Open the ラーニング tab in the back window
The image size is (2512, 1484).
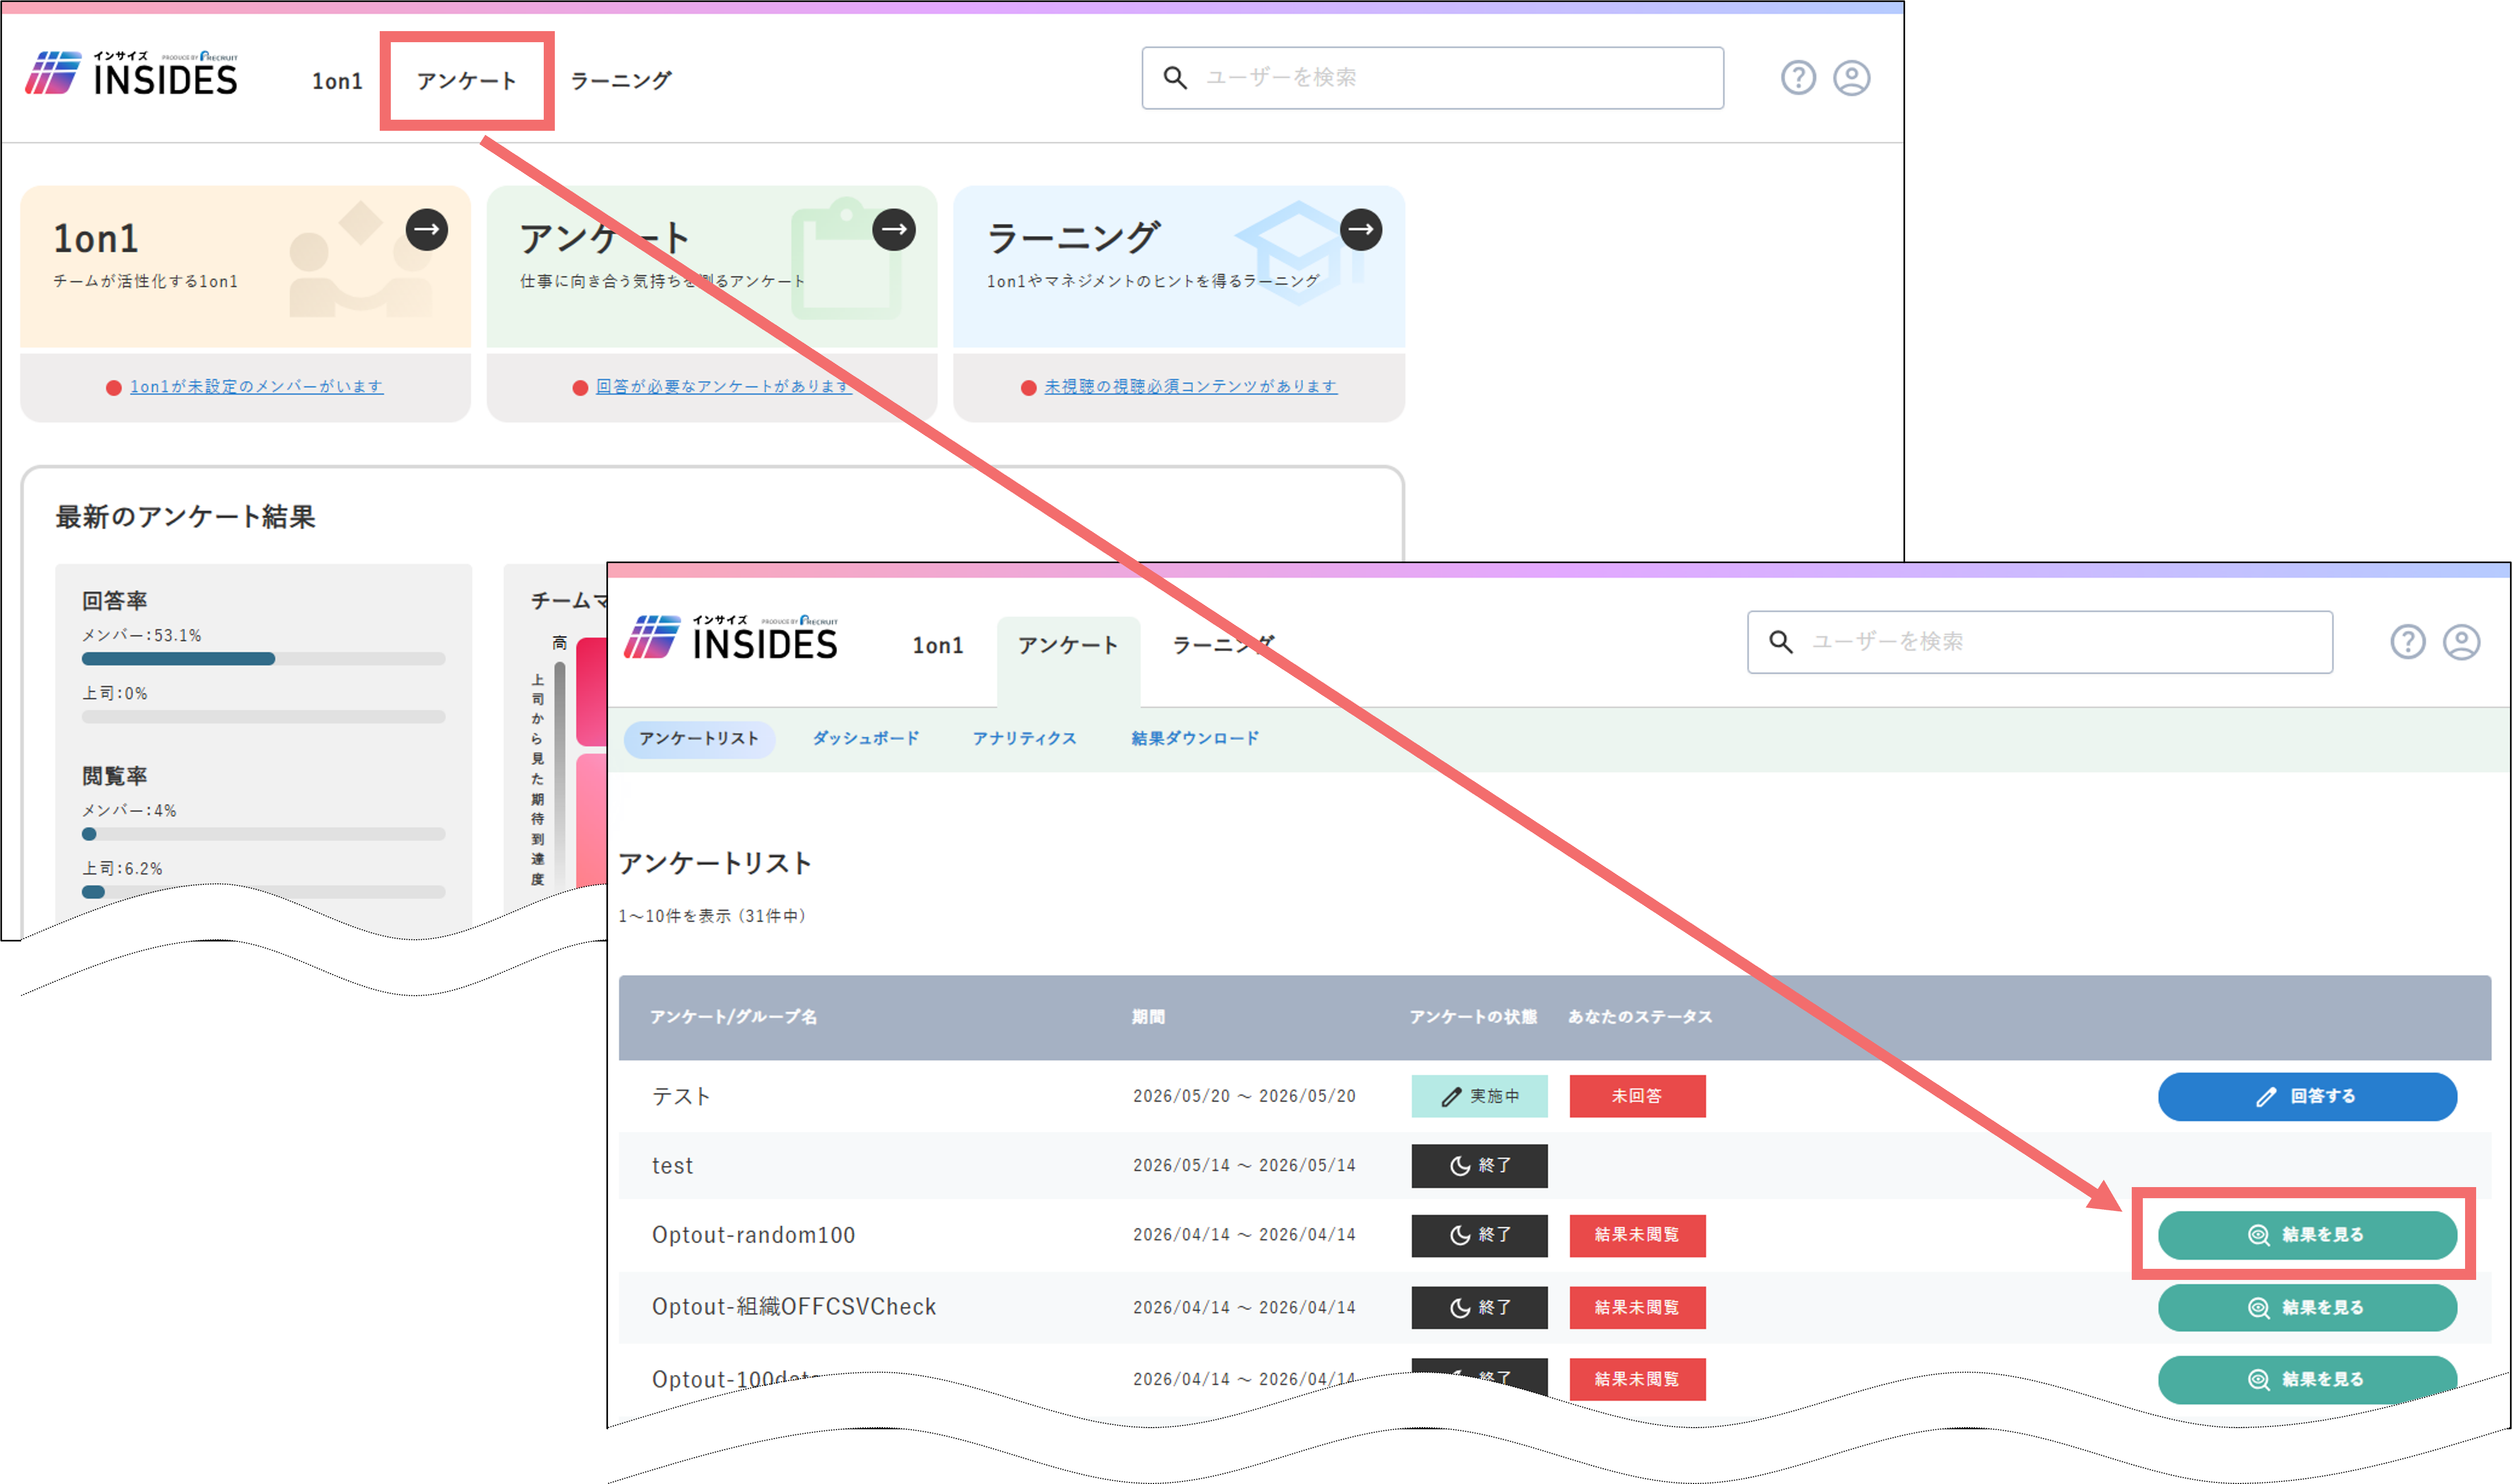click(621, 80)
